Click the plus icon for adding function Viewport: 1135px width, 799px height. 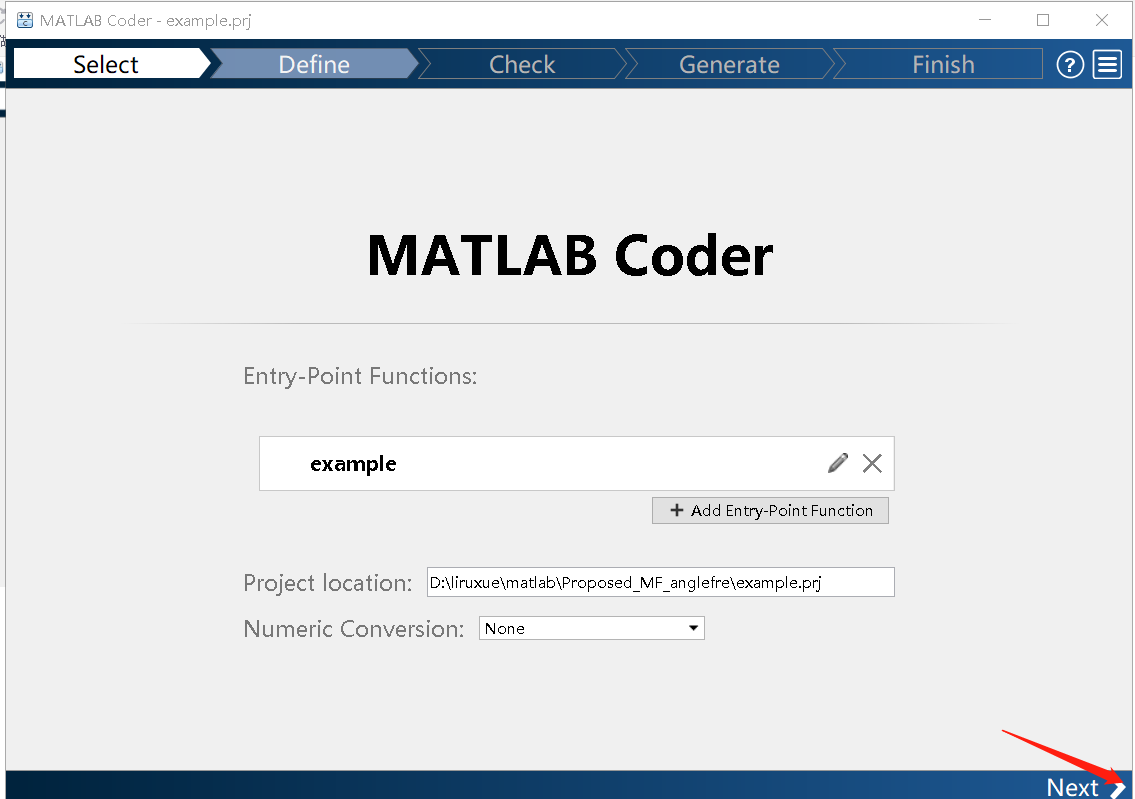pyautogui.click(x=677, y=510)
